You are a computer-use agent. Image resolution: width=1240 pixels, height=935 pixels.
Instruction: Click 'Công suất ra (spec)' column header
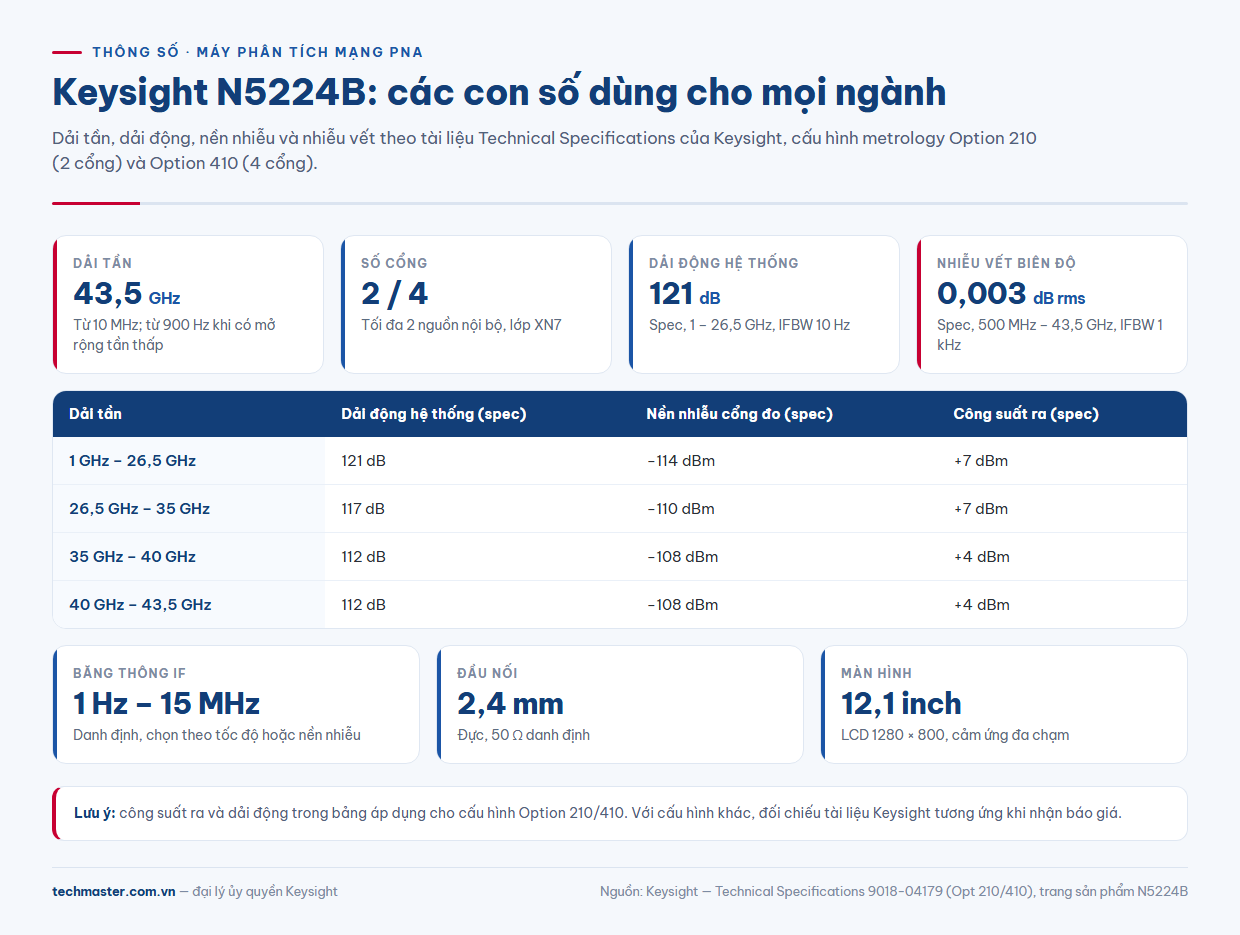pyautogui.click(x=1025, y=414)
